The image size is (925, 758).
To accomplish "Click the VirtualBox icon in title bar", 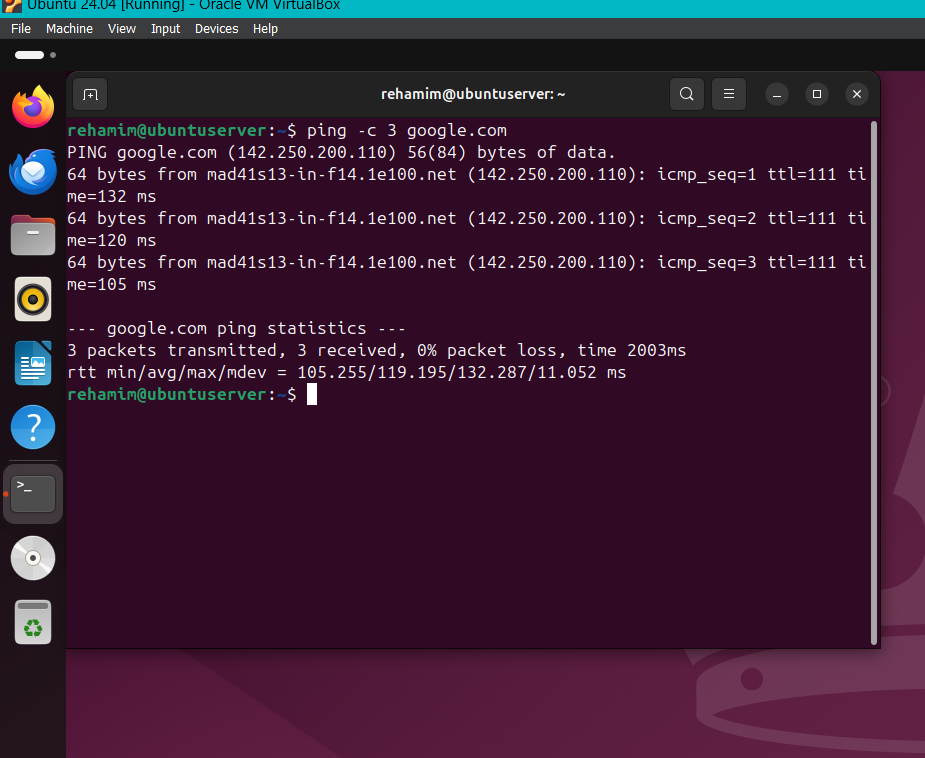I will pyautogui.click(x=11, y=5).
